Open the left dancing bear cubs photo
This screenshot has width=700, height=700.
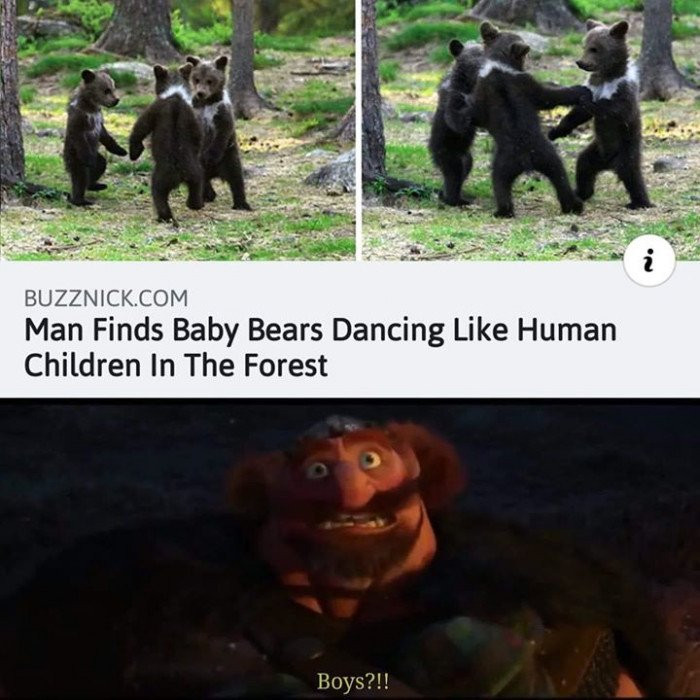[x=178, y=130]
